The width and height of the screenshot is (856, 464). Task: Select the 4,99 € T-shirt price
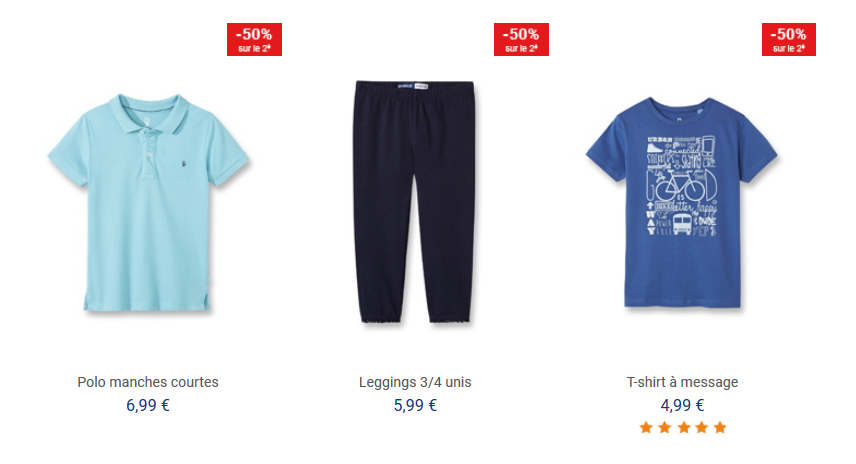click(682, 405)
